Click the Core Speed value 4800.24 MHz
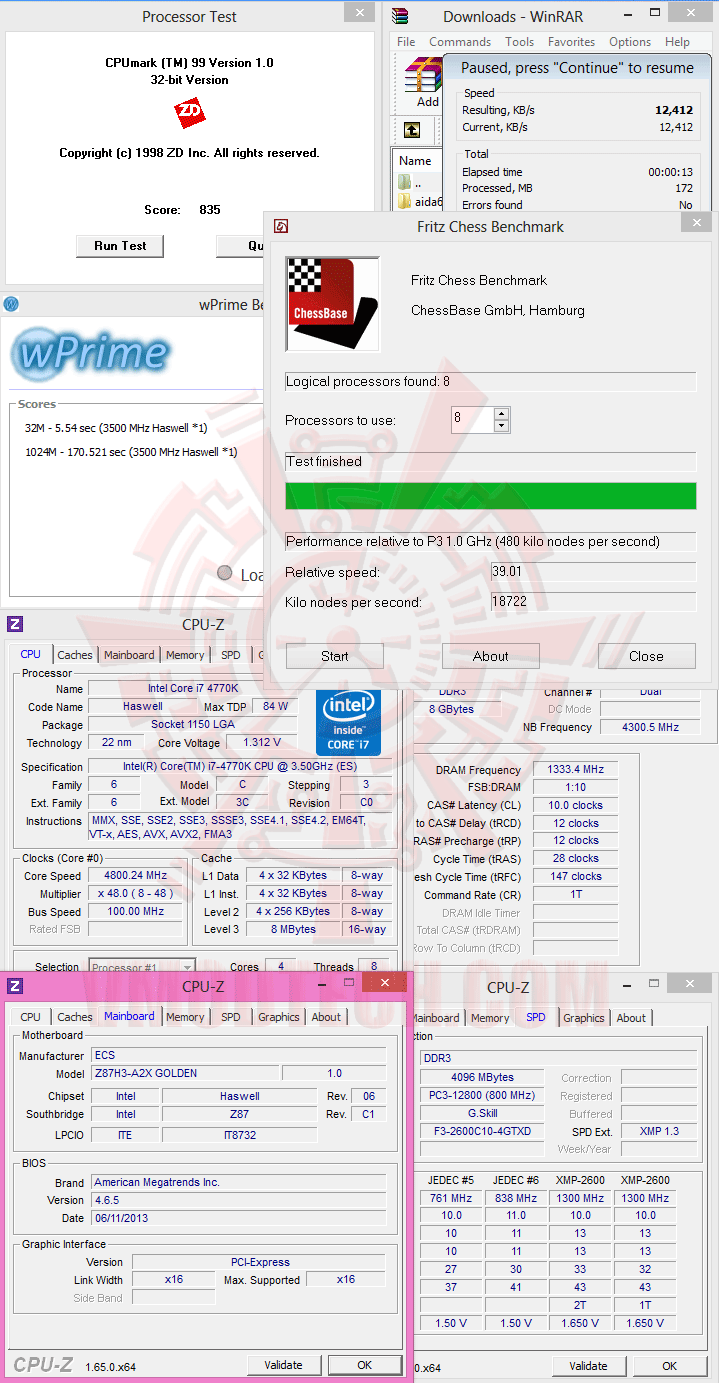The image size is (719, 1383). 135,876
